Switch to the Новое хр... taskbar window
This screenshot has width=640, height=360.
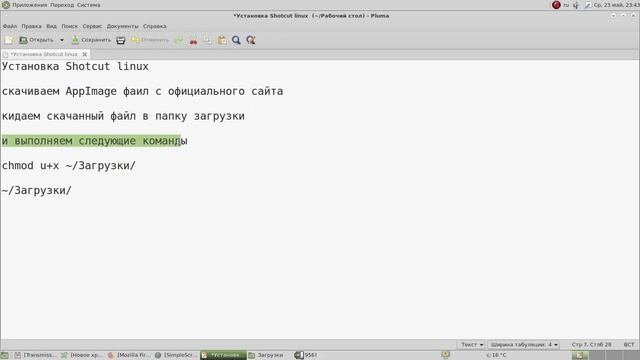point(82,356)
